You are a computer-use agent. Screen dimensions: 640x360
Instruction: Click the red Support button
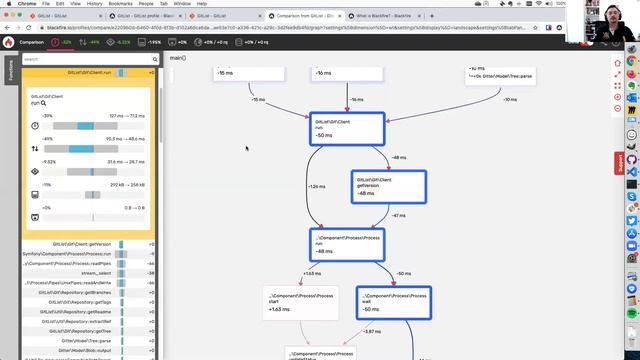coord(619,163)
